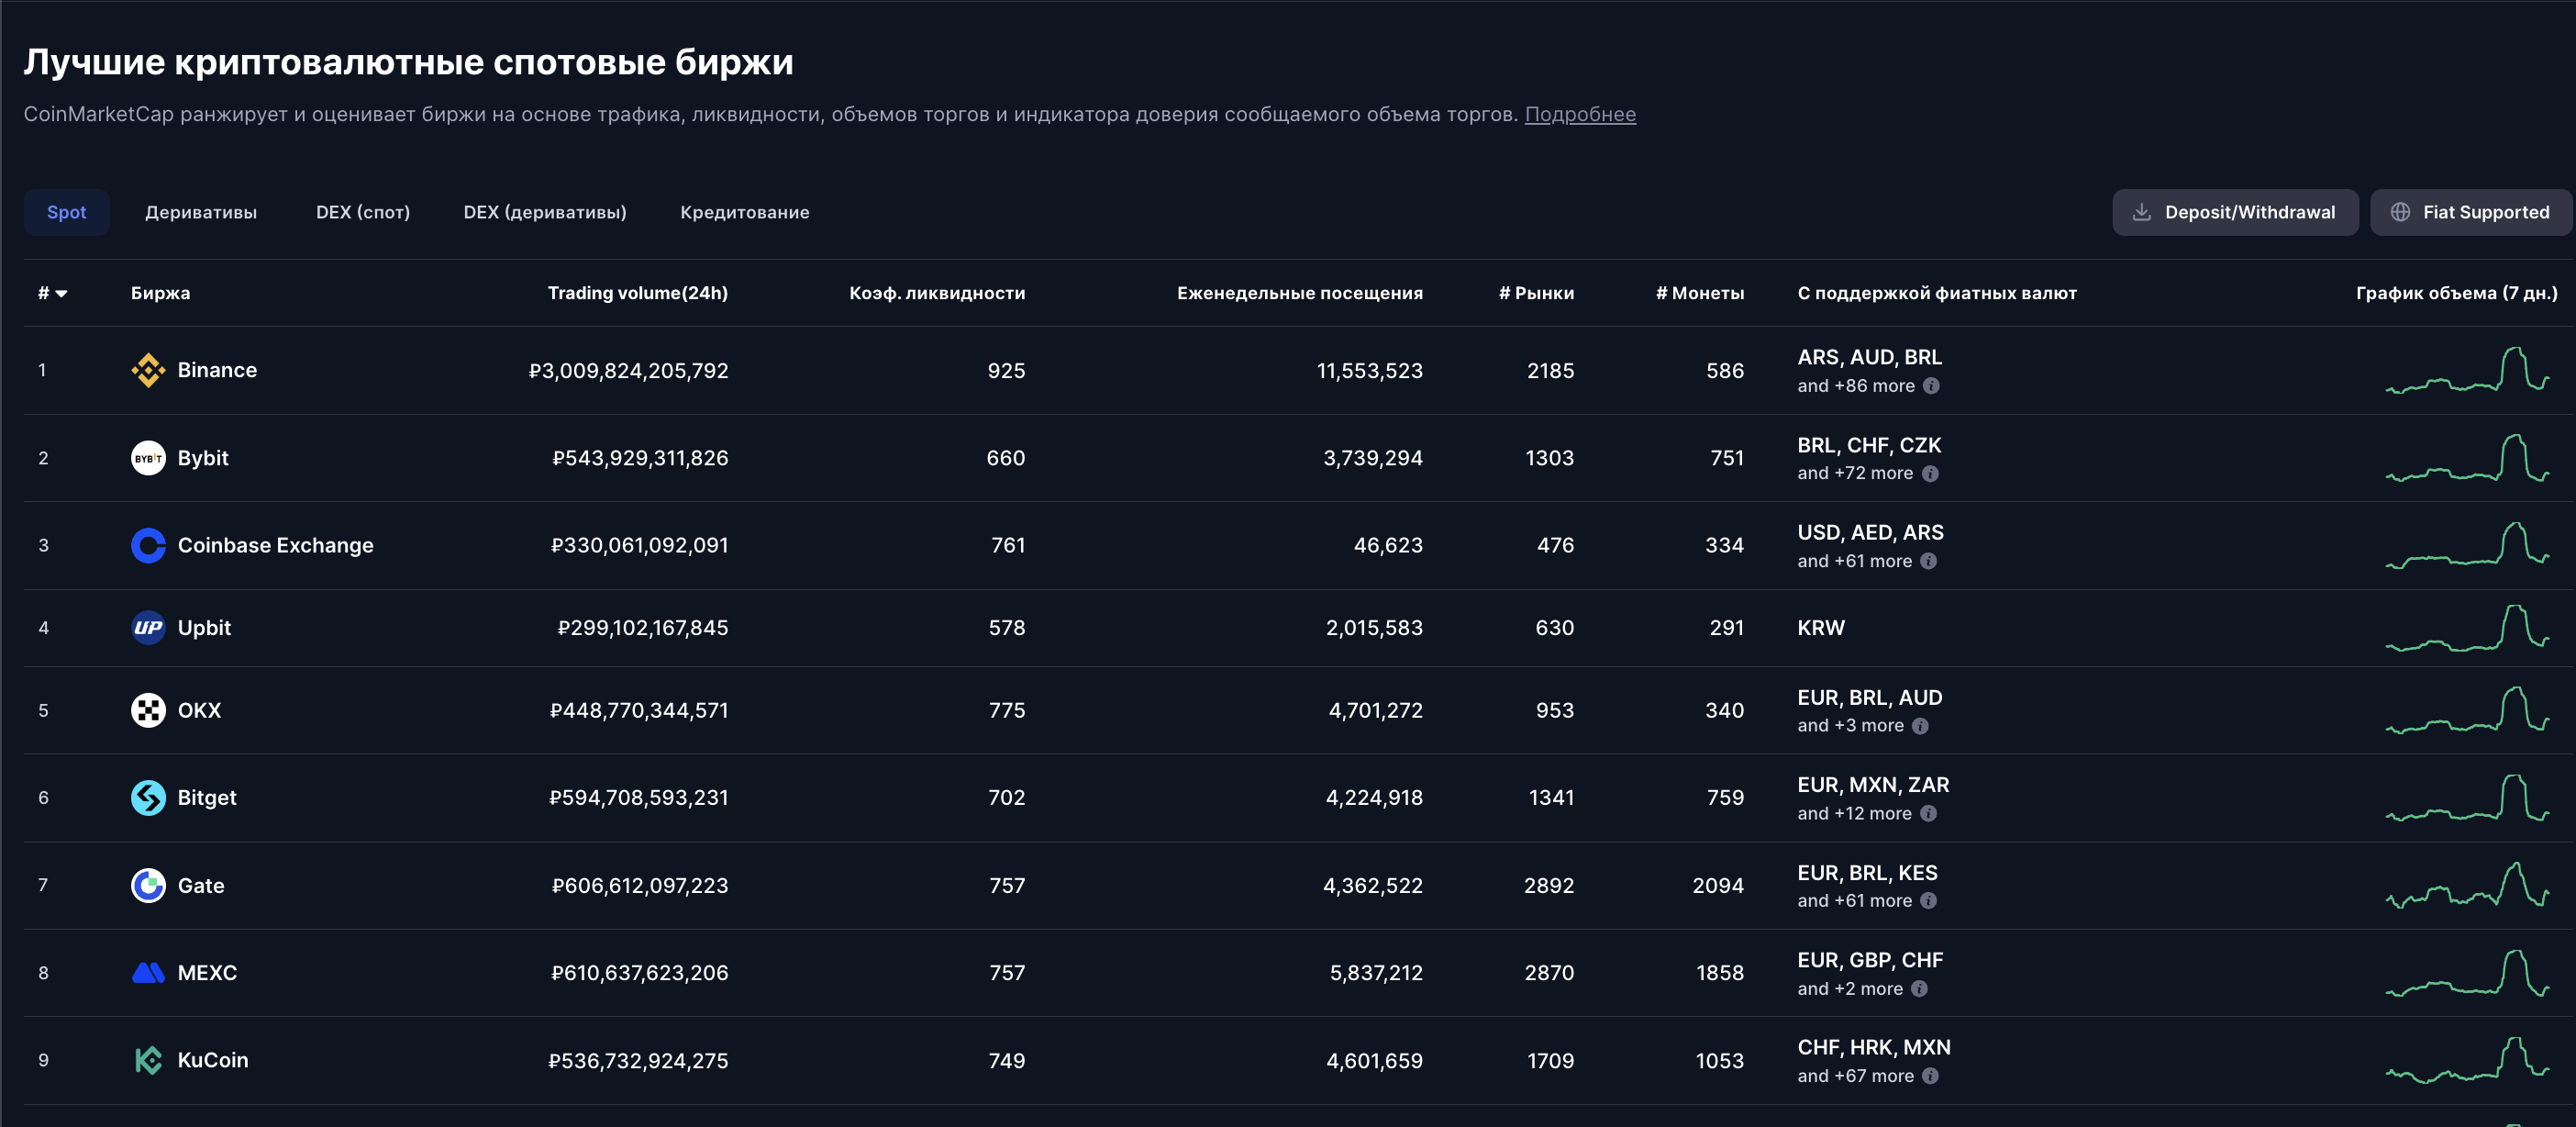The width and height of the screenshot is (2576, 1127).
Task: Click MEXC 7-day volume chart
Action: 2466,973
